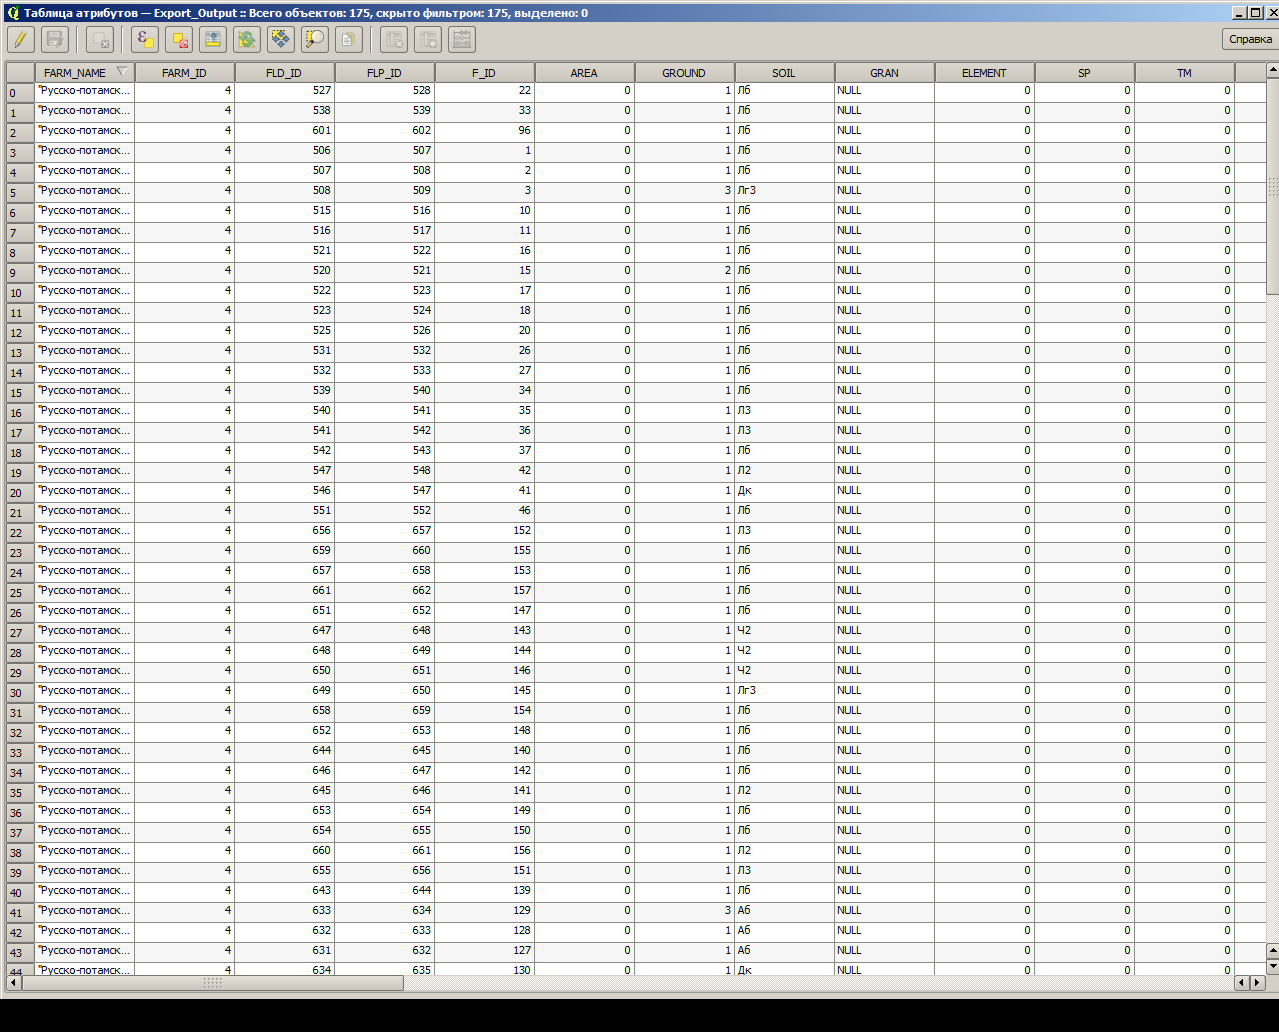The width and height of the screenshot is (1279, 1032).
Task: Click SOIL cell Дк in row 20
Action: pyautogui.click(x=785, y=491)
